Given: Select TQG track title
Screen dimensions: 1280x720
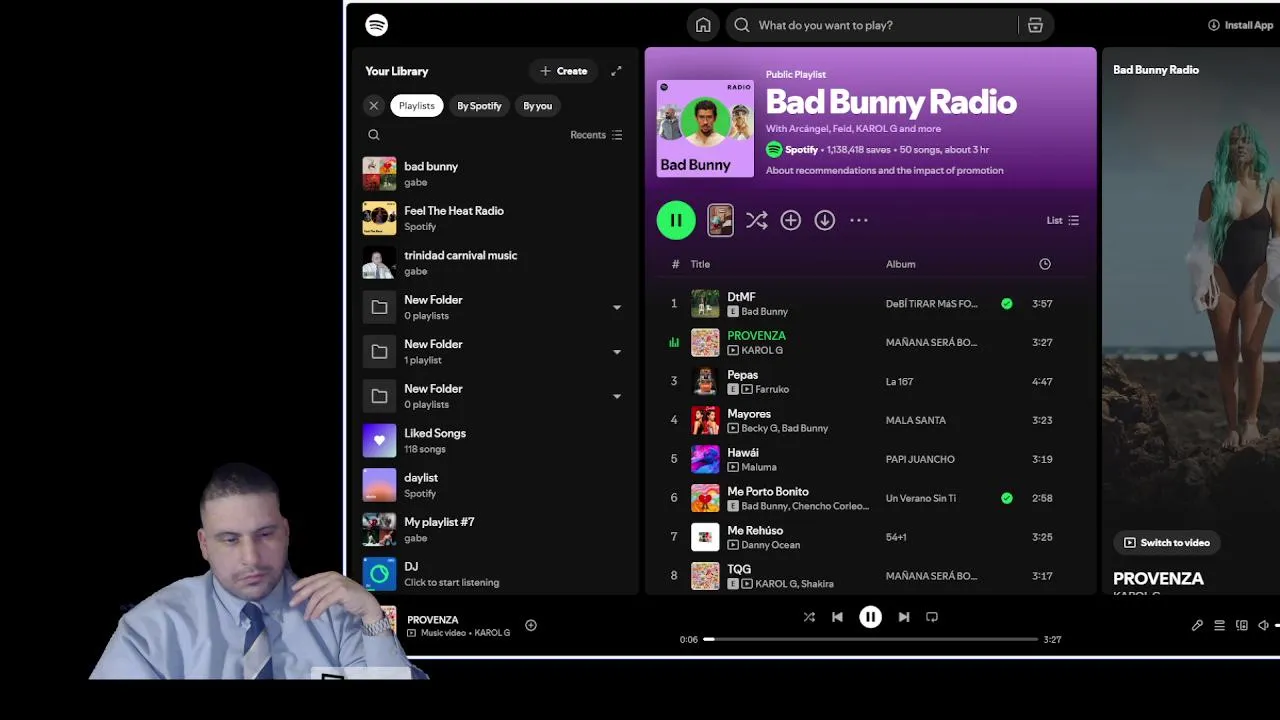Looking at the screenshot, I should (x=739, y=569).
